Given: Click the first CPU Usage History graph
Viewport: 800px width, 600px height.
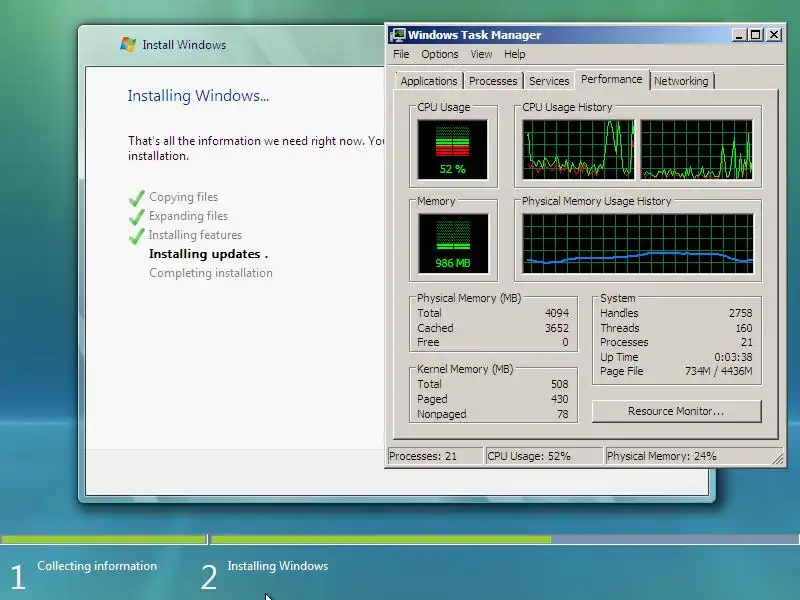Looking at the screenshot, I should [x=579, y=149].
